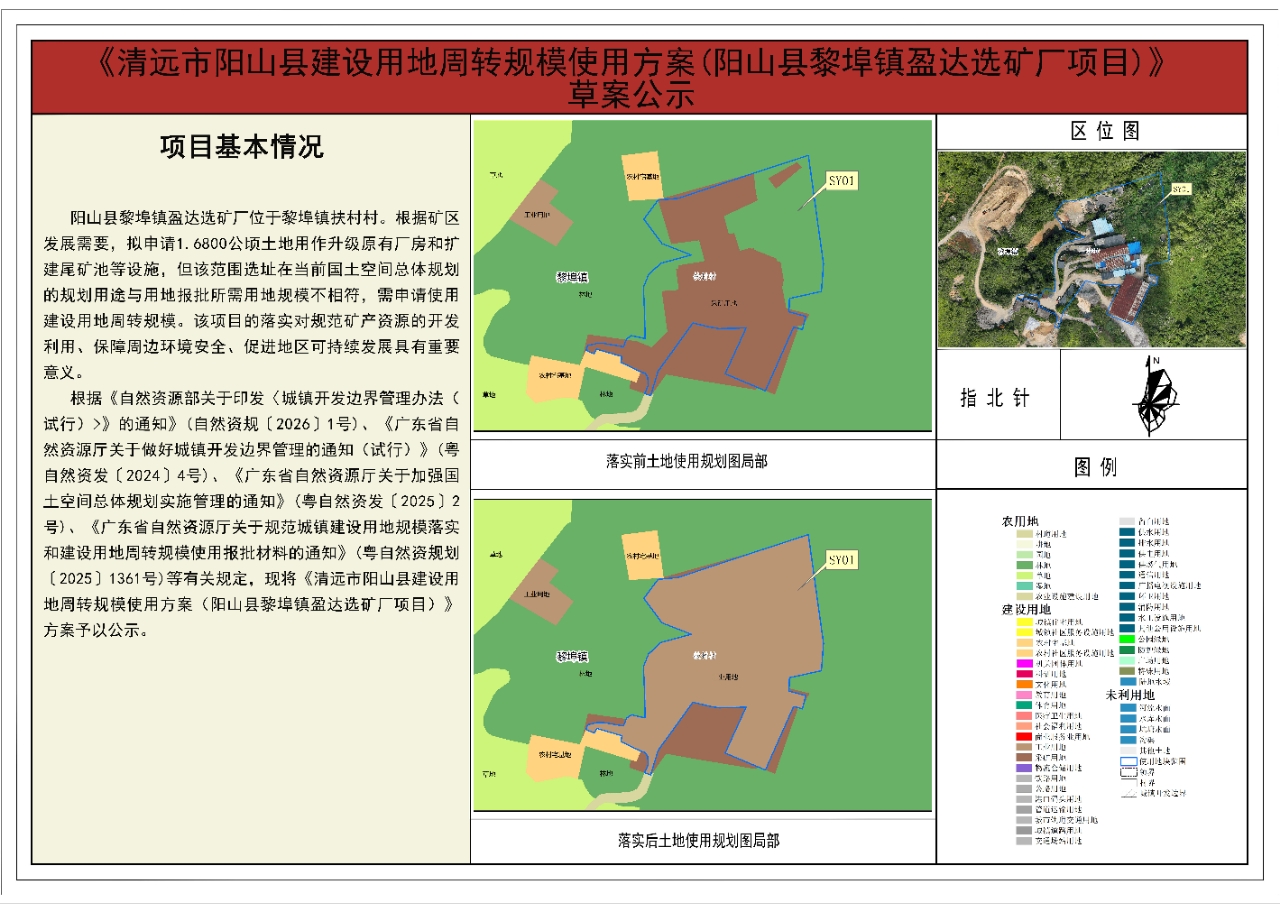Click the 其他土地 legend label
Viewport: 1280px width, 904px height.
1154,750
